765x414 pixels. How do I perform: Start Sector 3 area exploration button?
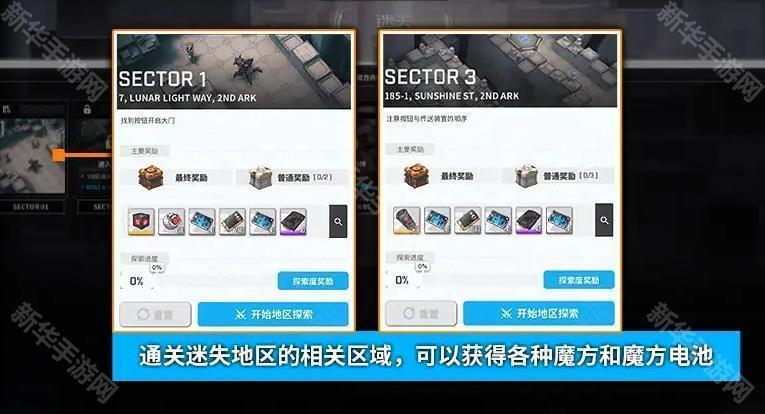(x=539, y=313)
